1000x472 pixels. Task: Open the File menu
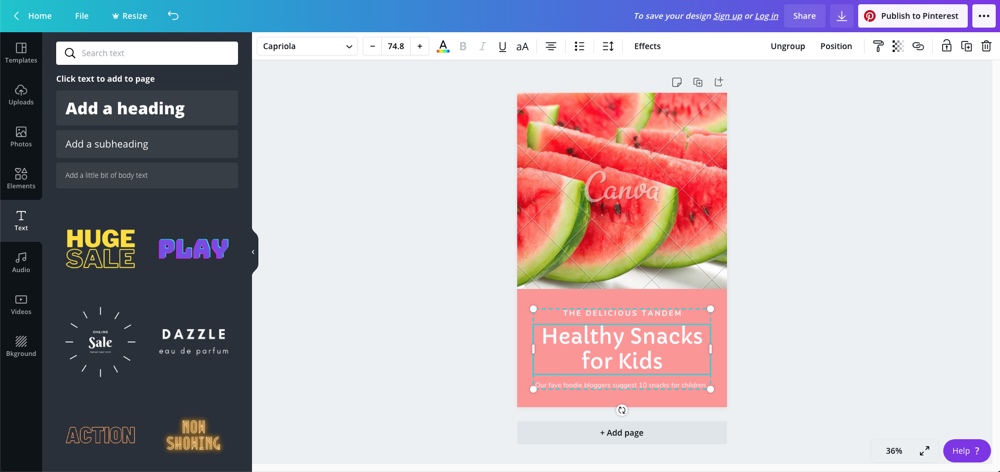click(x=82, y=16)
